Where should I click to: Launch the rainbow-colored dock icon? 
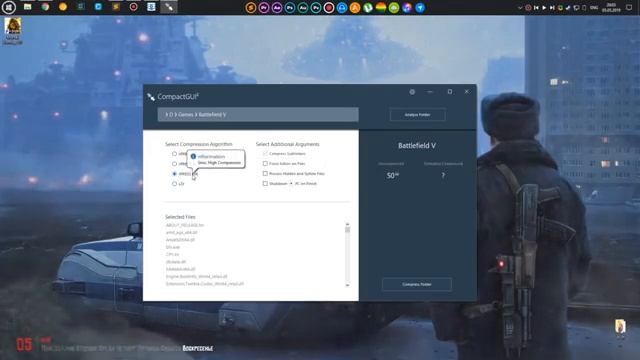[381, 8]
